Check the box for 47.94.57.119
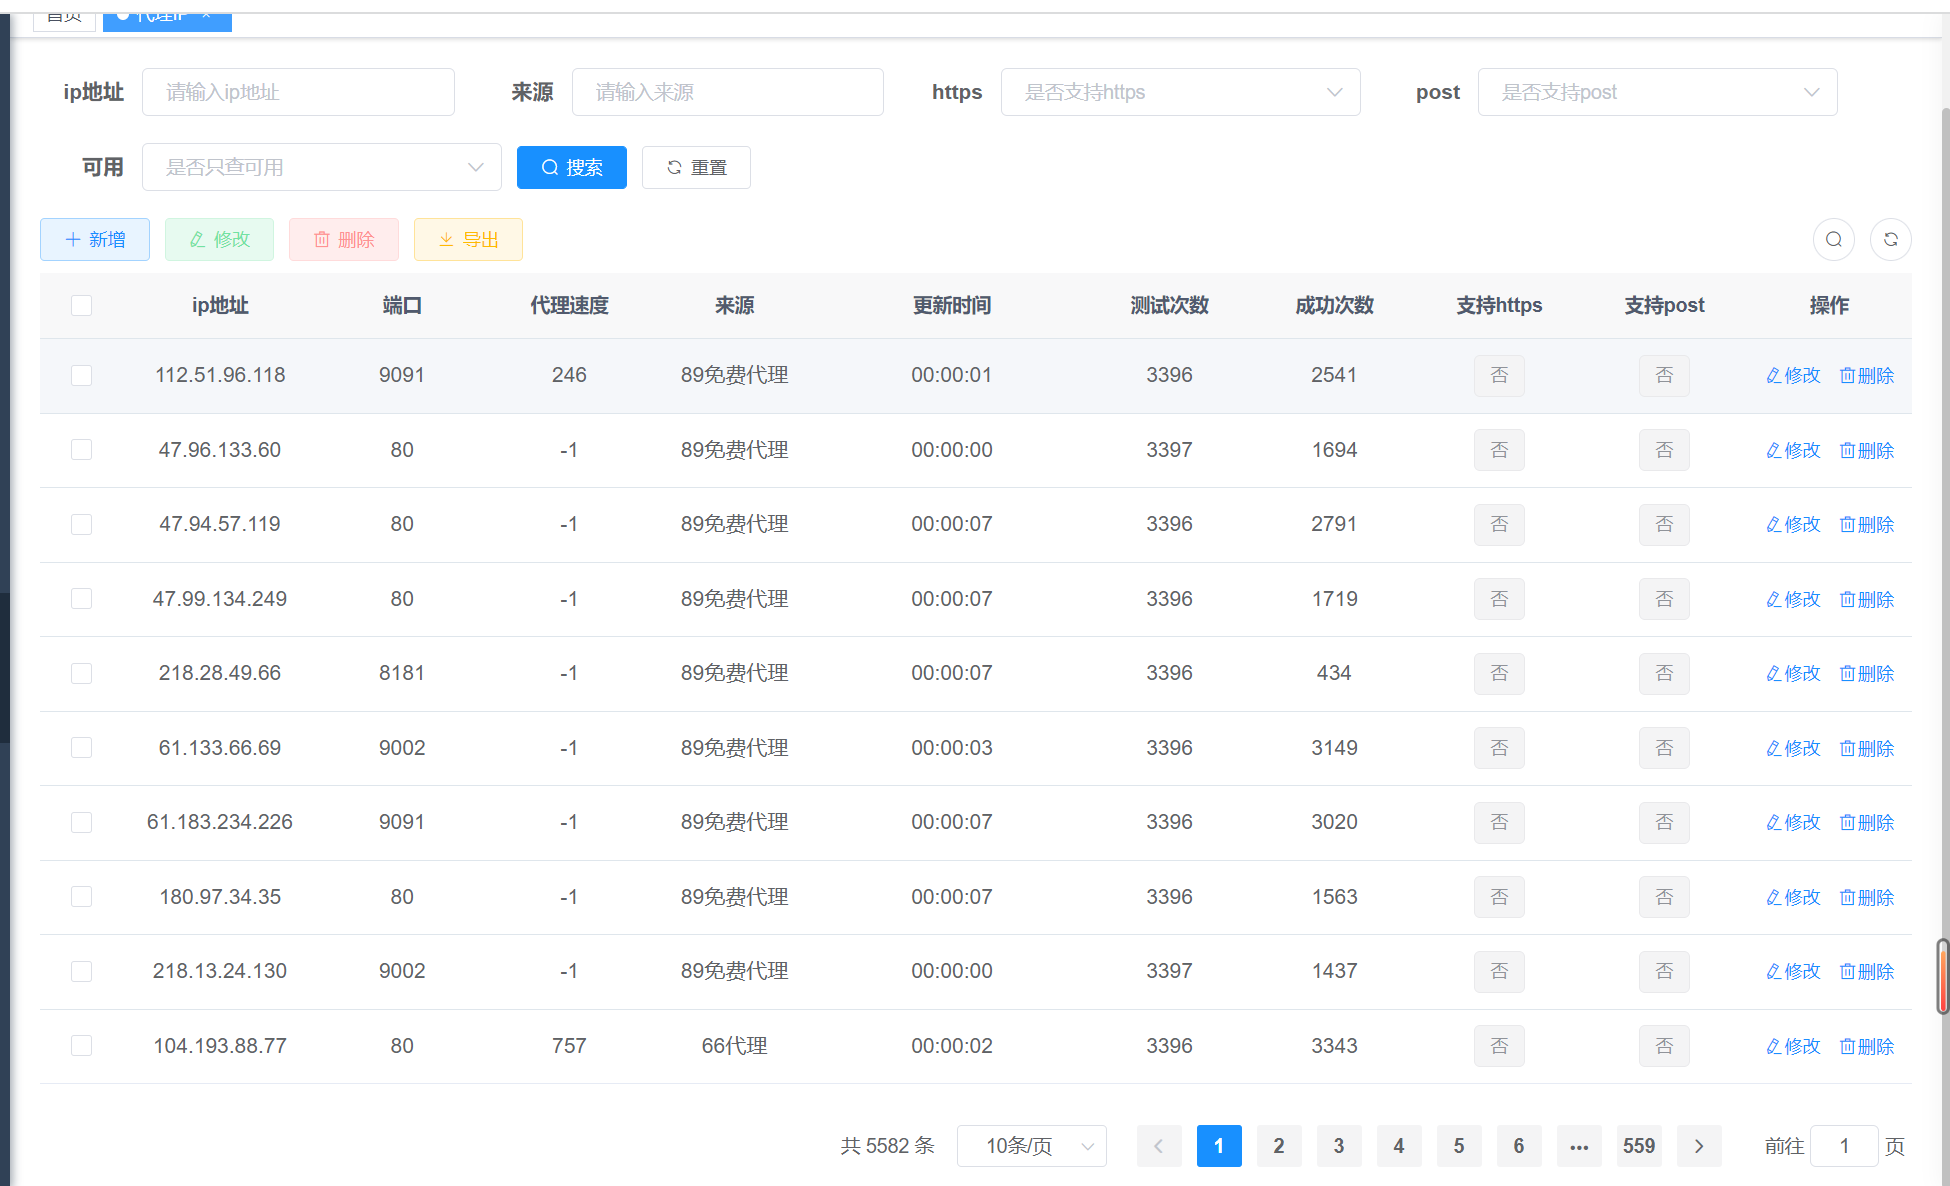This screenshot has width=1950, height=1186. pyautogui.click(x=82, y=524)
